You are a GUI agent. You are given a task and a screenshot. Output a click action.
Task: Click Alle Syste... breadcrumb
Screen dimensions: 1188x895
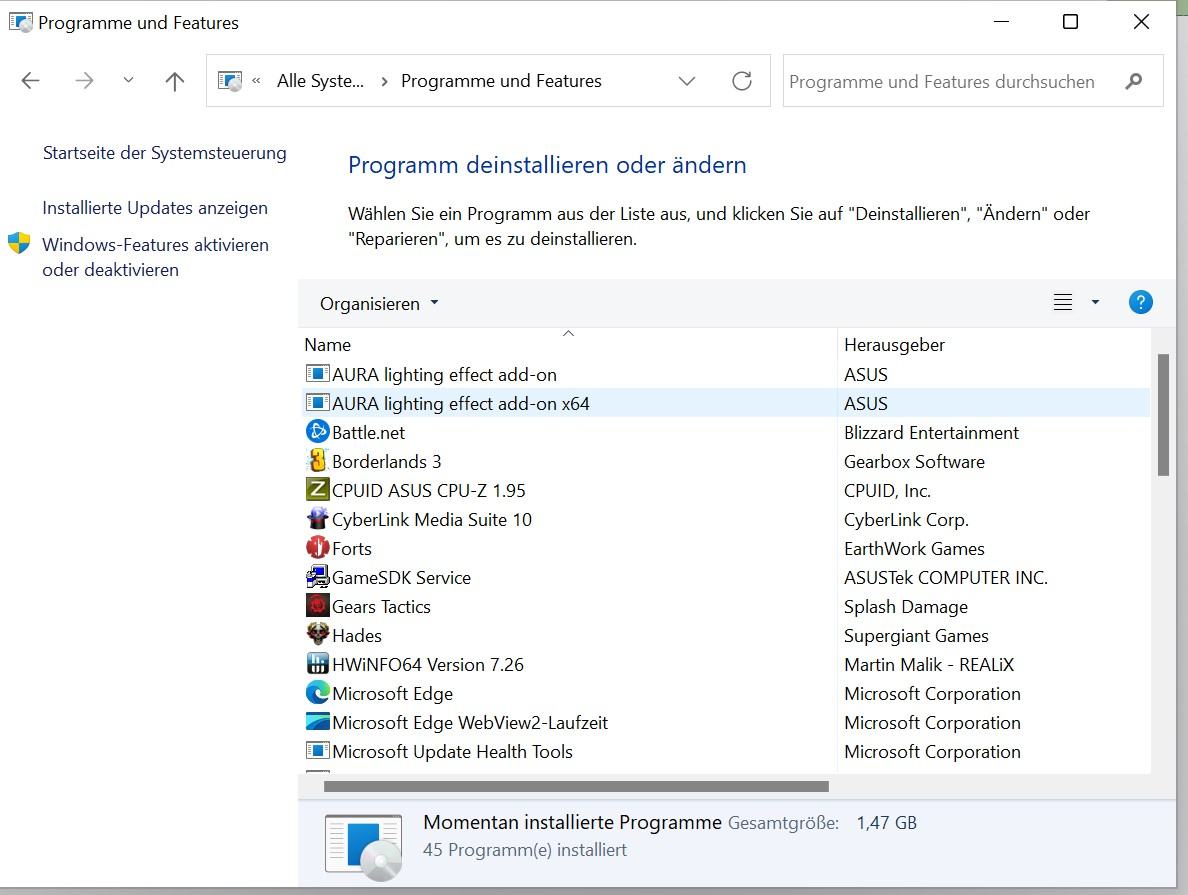point(320,81)
